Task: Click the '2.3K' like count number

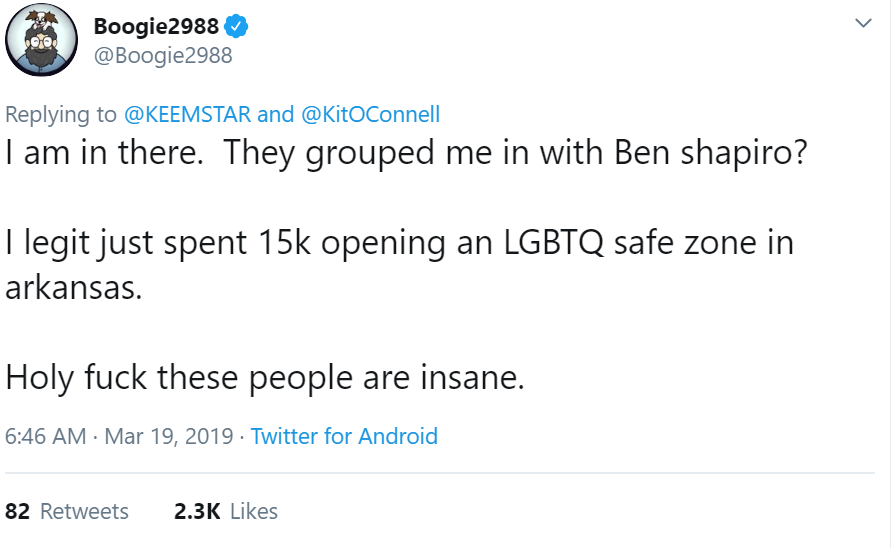Action: pos(197,512)
